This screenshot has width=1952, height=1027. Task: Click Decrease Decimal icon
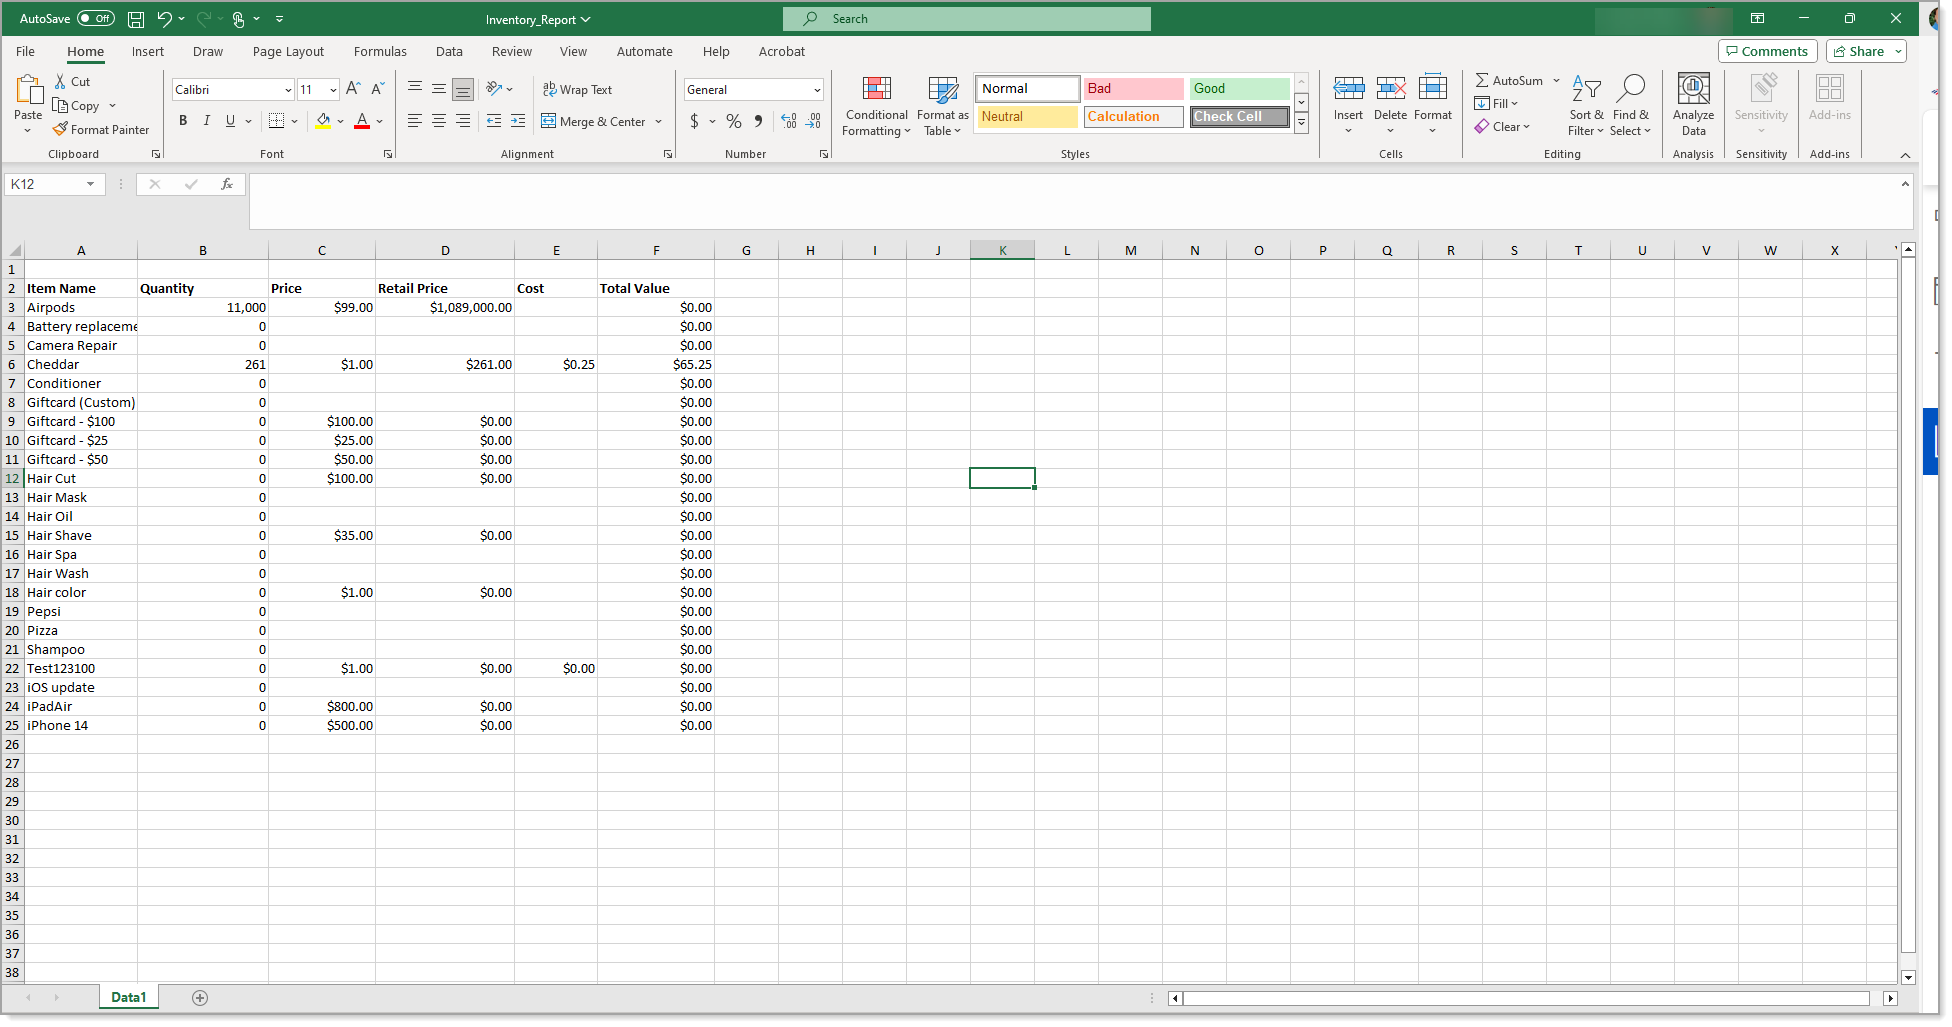tap(814, 121)
